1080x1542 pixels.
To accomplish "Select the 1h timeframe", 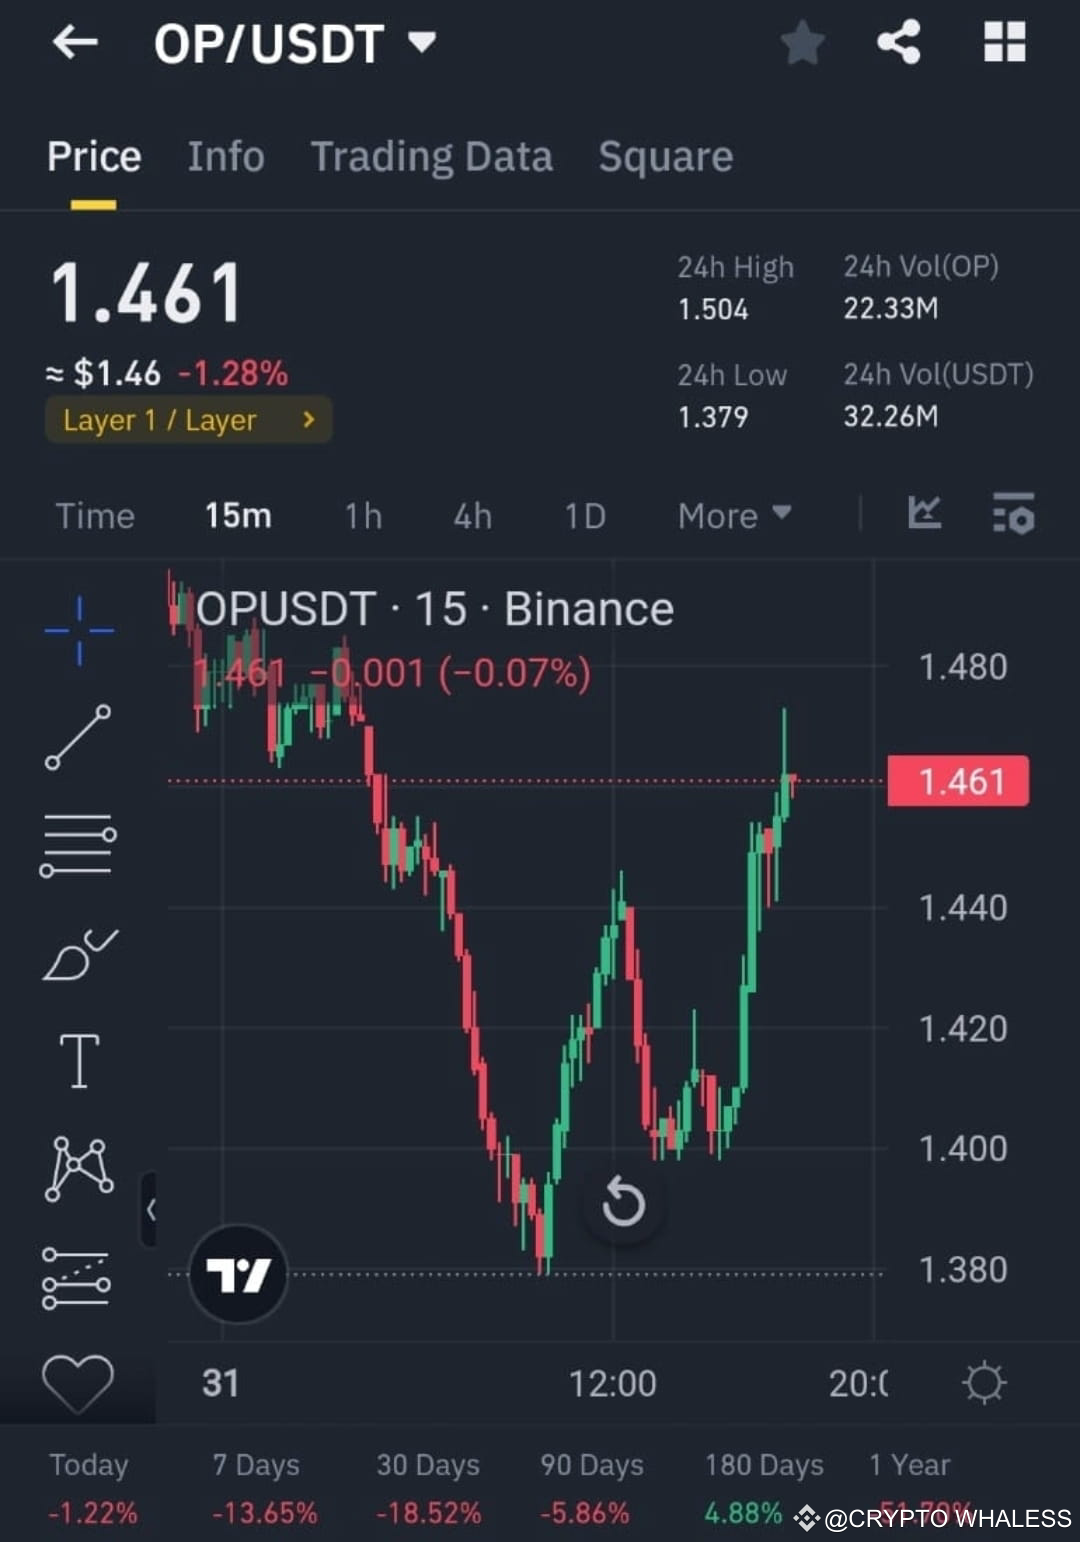I will coord(363,515).
